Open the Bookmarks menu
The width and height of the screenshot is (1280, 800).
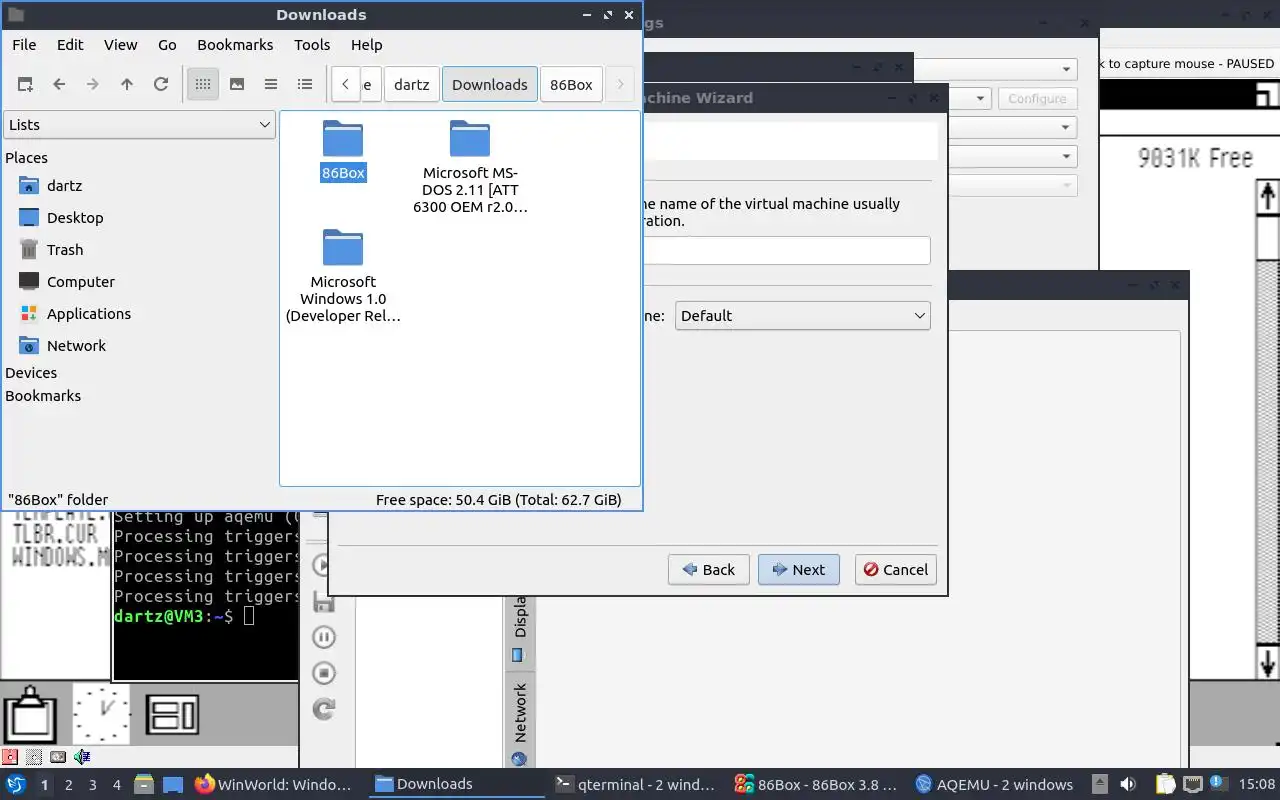[x=235, y=45]
